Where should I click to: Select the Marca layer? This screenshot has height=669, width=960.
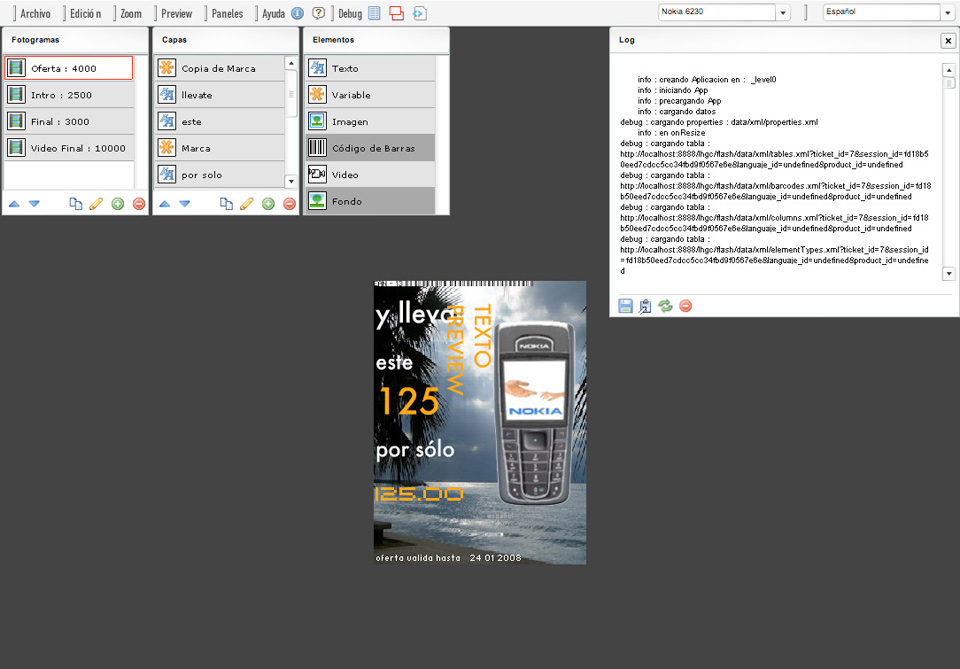tap(220, 148)
